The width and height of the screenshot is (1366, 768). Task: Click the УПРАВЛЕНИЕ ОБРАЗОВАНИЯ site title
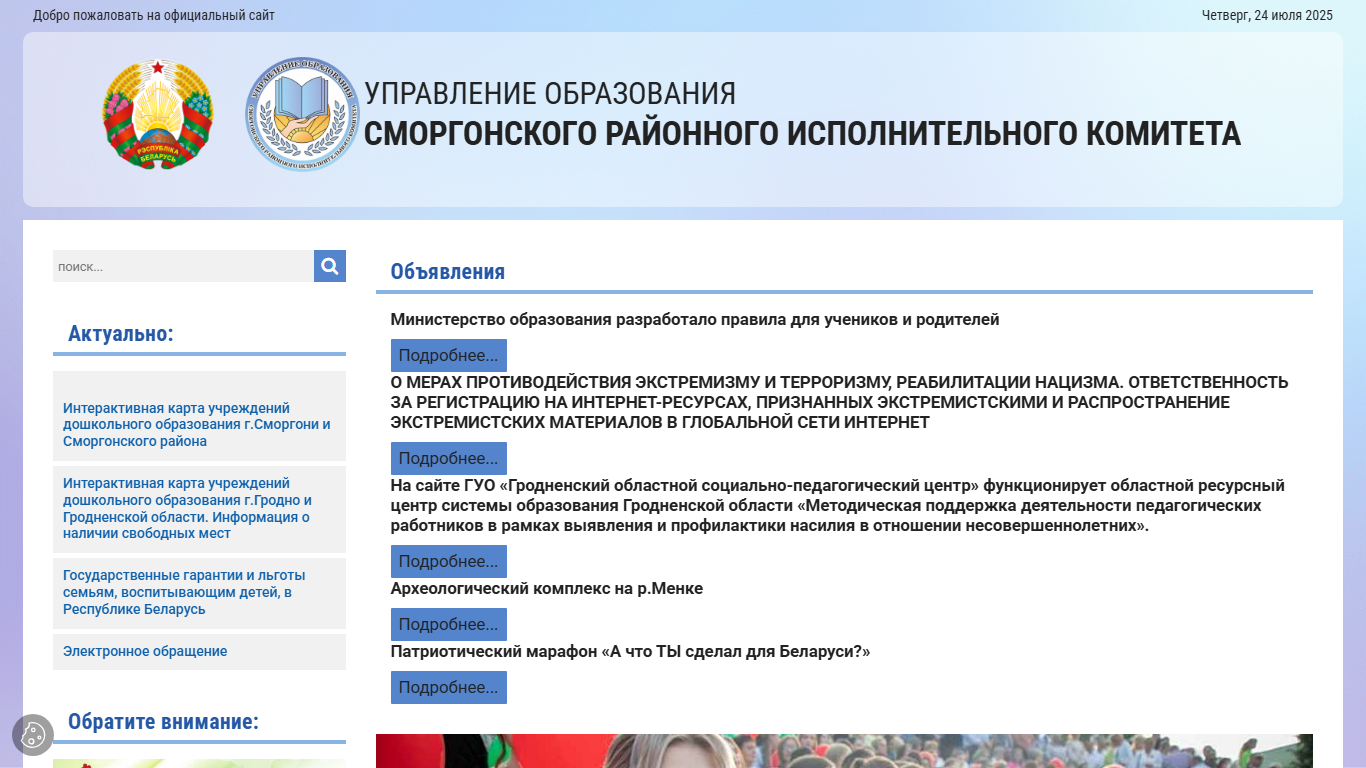click(x=550, y=94)
